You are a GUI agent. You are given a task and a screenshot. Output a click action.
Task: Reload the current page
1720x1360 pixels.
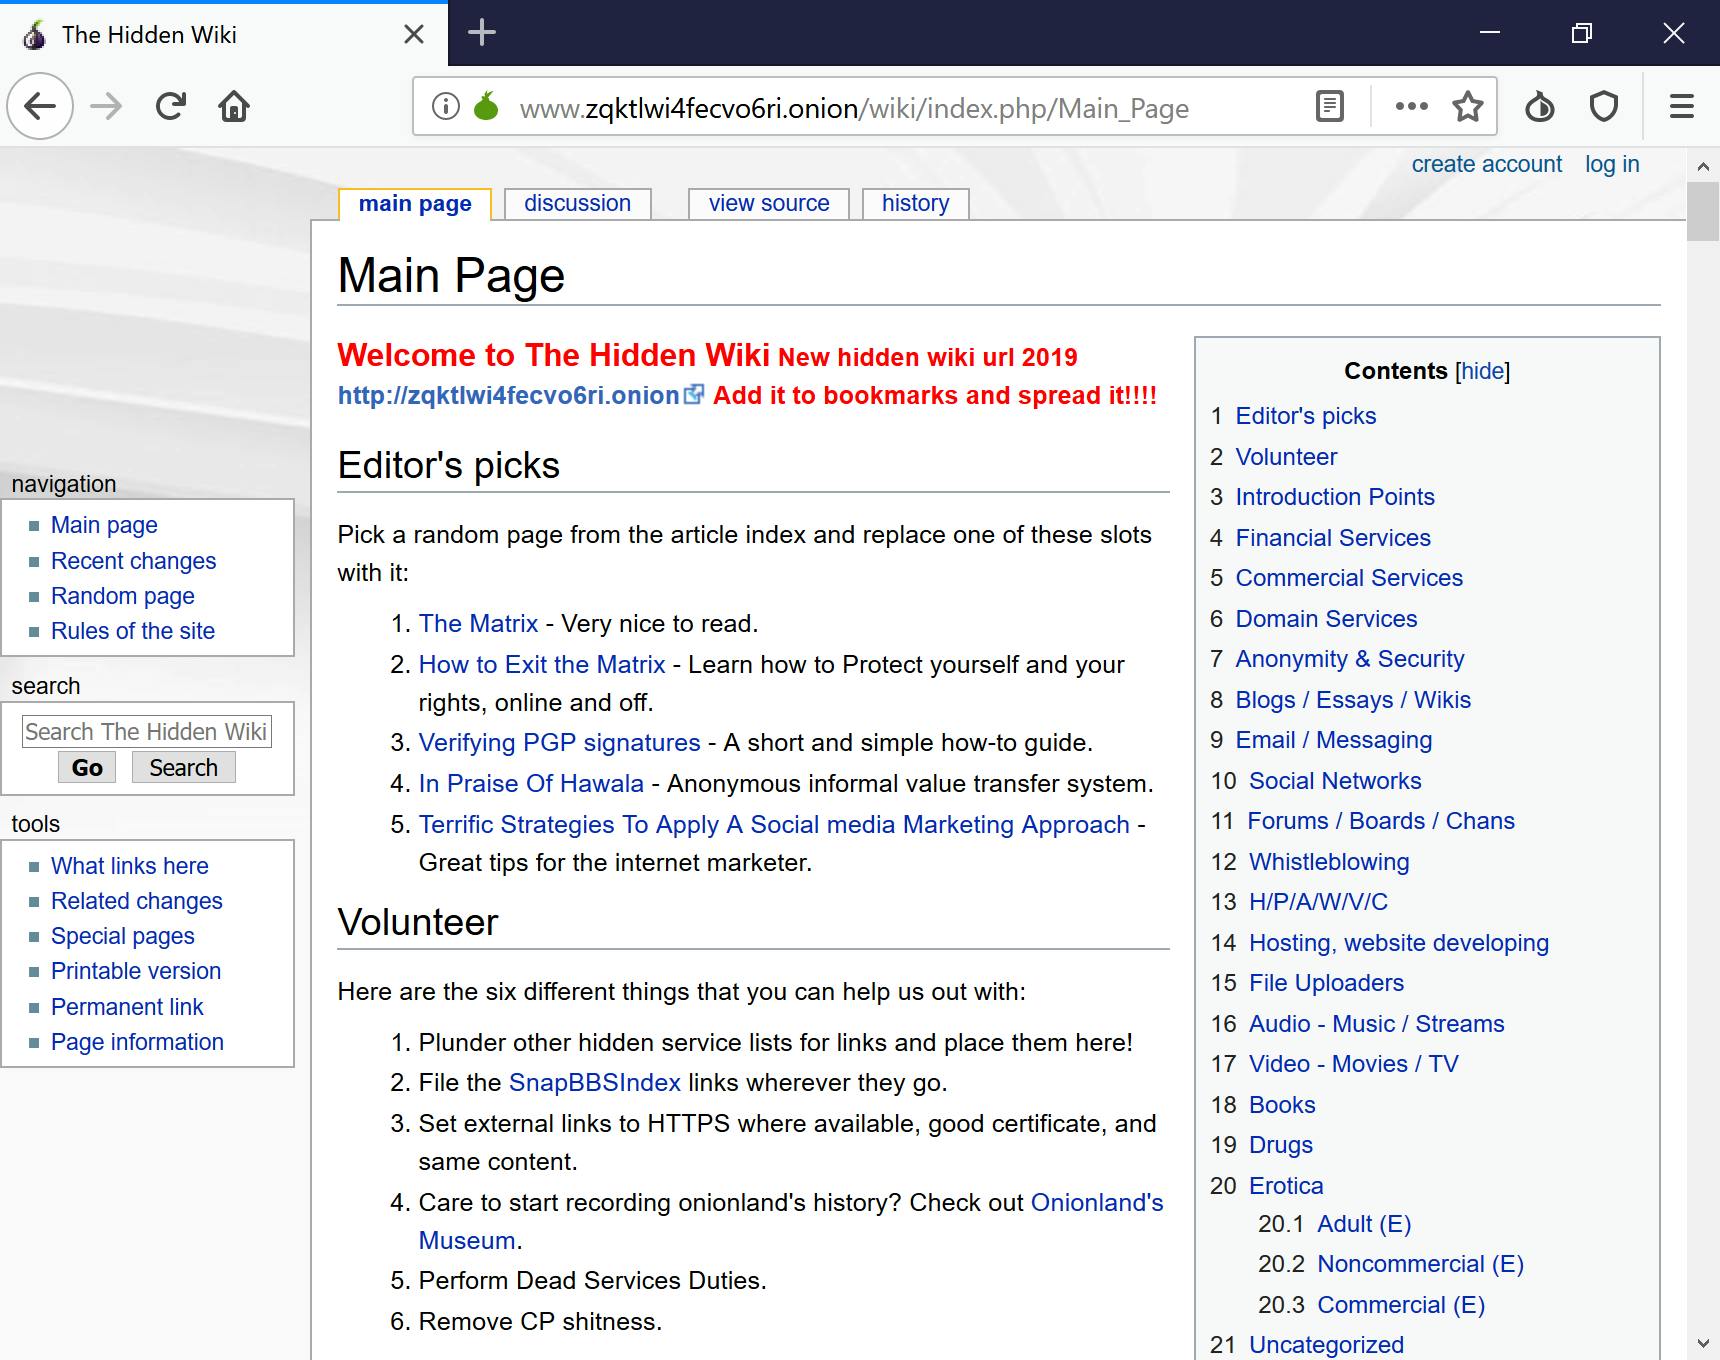[170, 106]
